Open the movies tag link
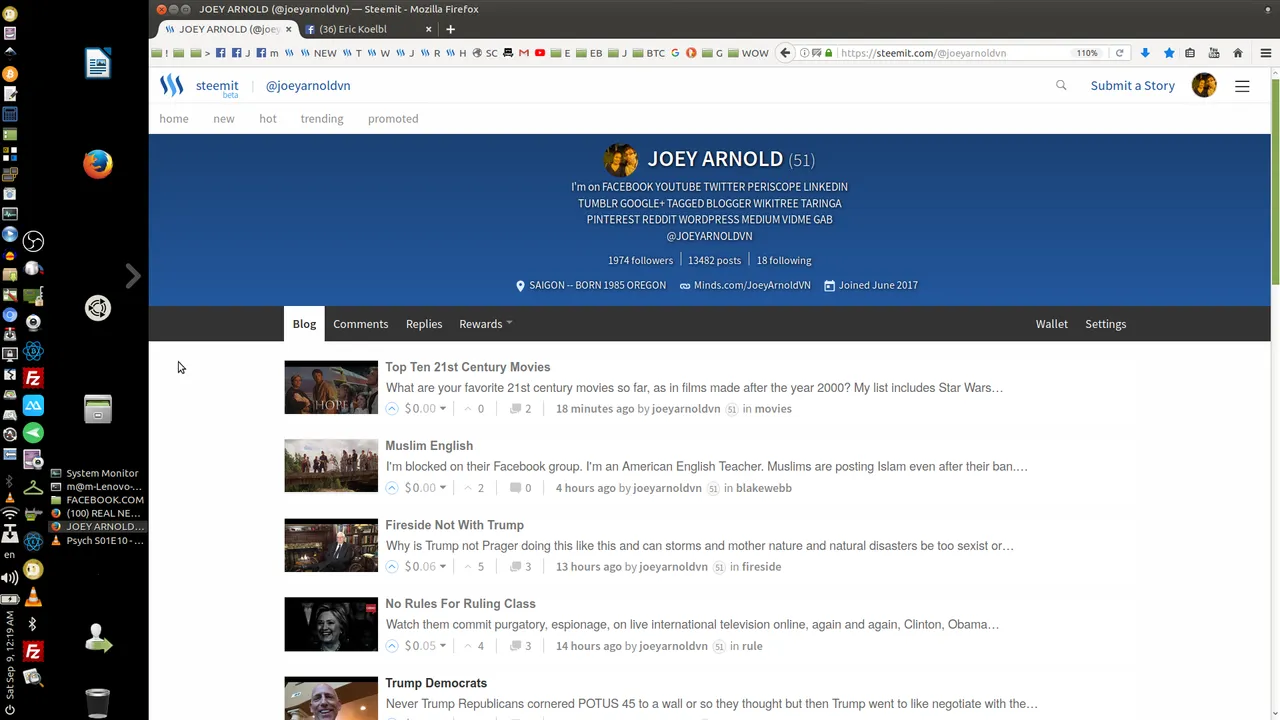This screenshot has height=720, width=1280. pyautogui.click(x=773, y=408)
